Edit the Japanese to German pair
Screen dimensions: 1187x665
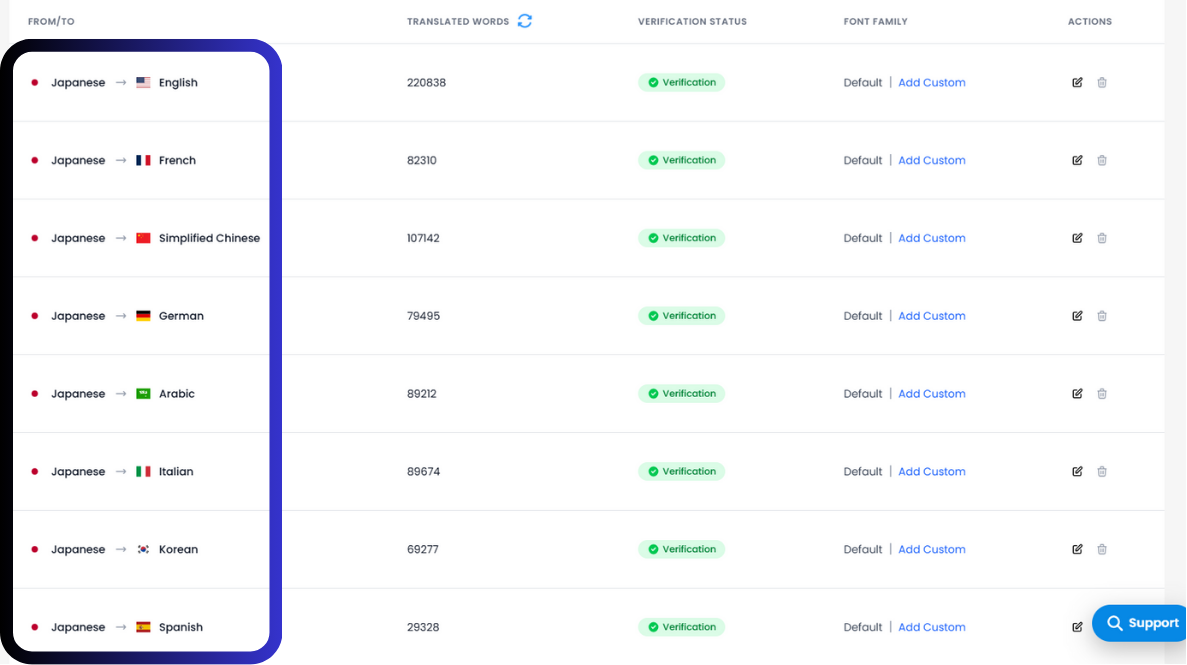[x=1077, y=316]
